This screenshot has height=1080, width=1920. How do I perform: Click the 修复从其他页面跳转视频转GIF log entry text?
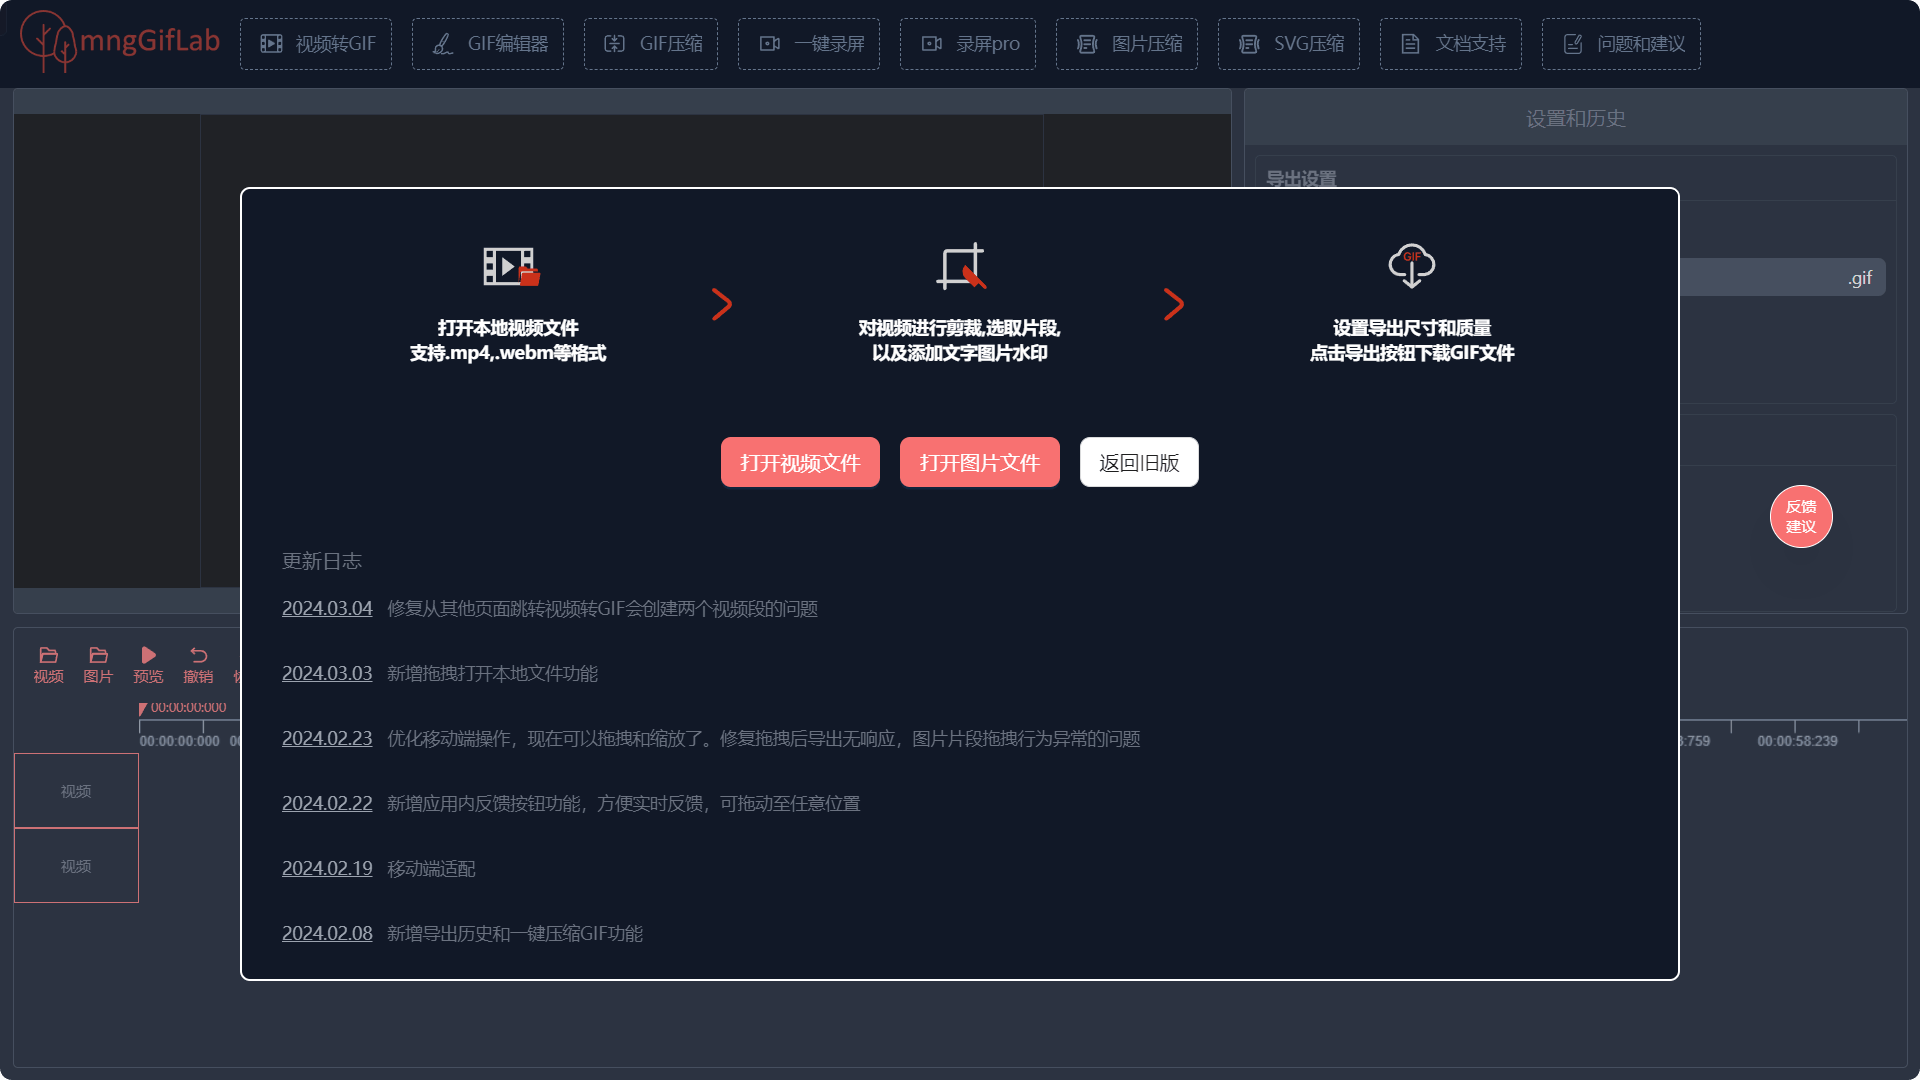602,608
